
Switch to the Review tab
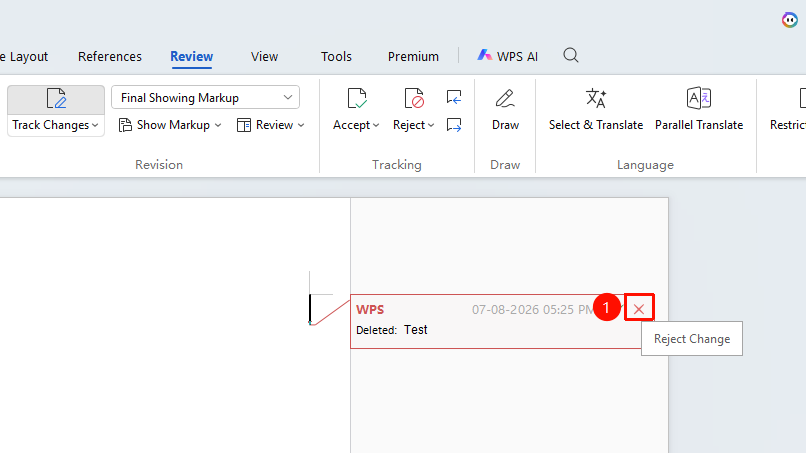coord(192,57)
